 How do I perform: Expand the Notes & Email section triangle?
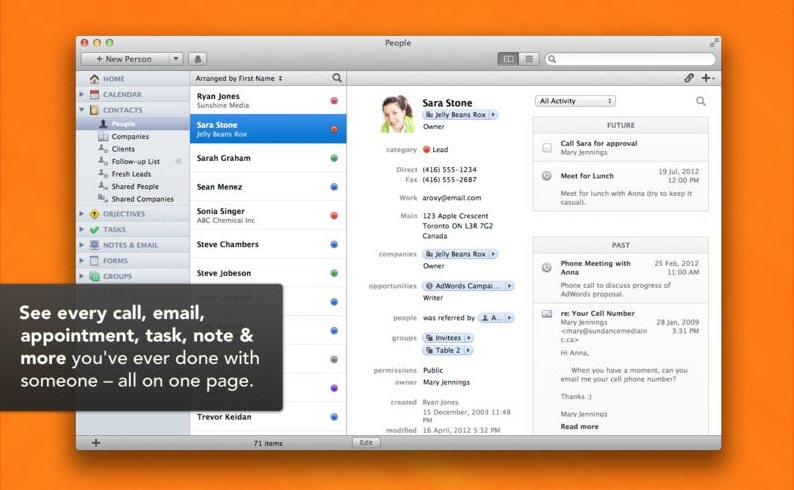pyautogui.click(x=82, y=246)
